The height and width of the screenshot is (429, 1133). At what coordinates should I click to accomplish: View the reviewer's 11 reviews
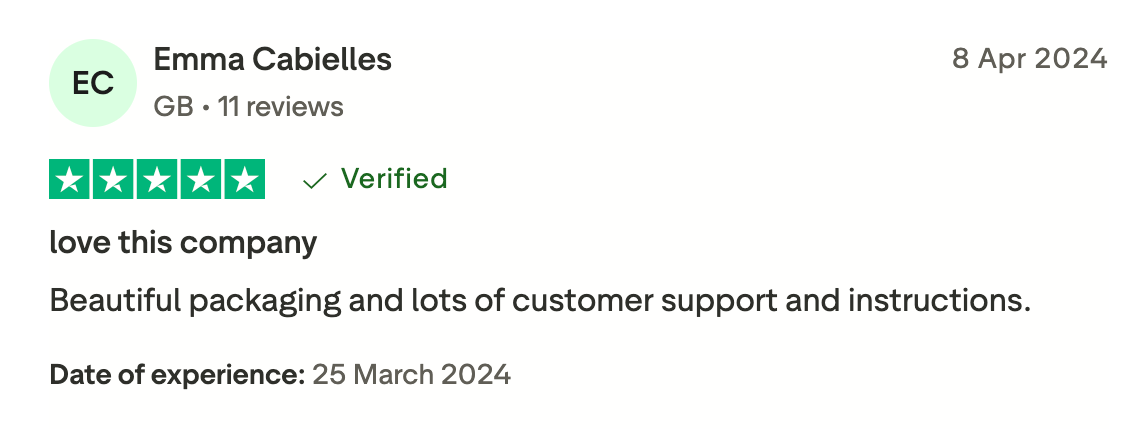(280, 107)
